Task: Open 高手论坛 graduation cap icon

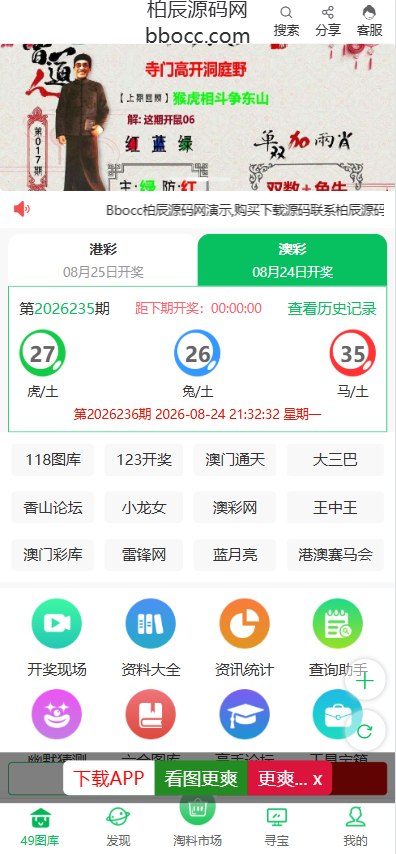Action: pos(245,714)
